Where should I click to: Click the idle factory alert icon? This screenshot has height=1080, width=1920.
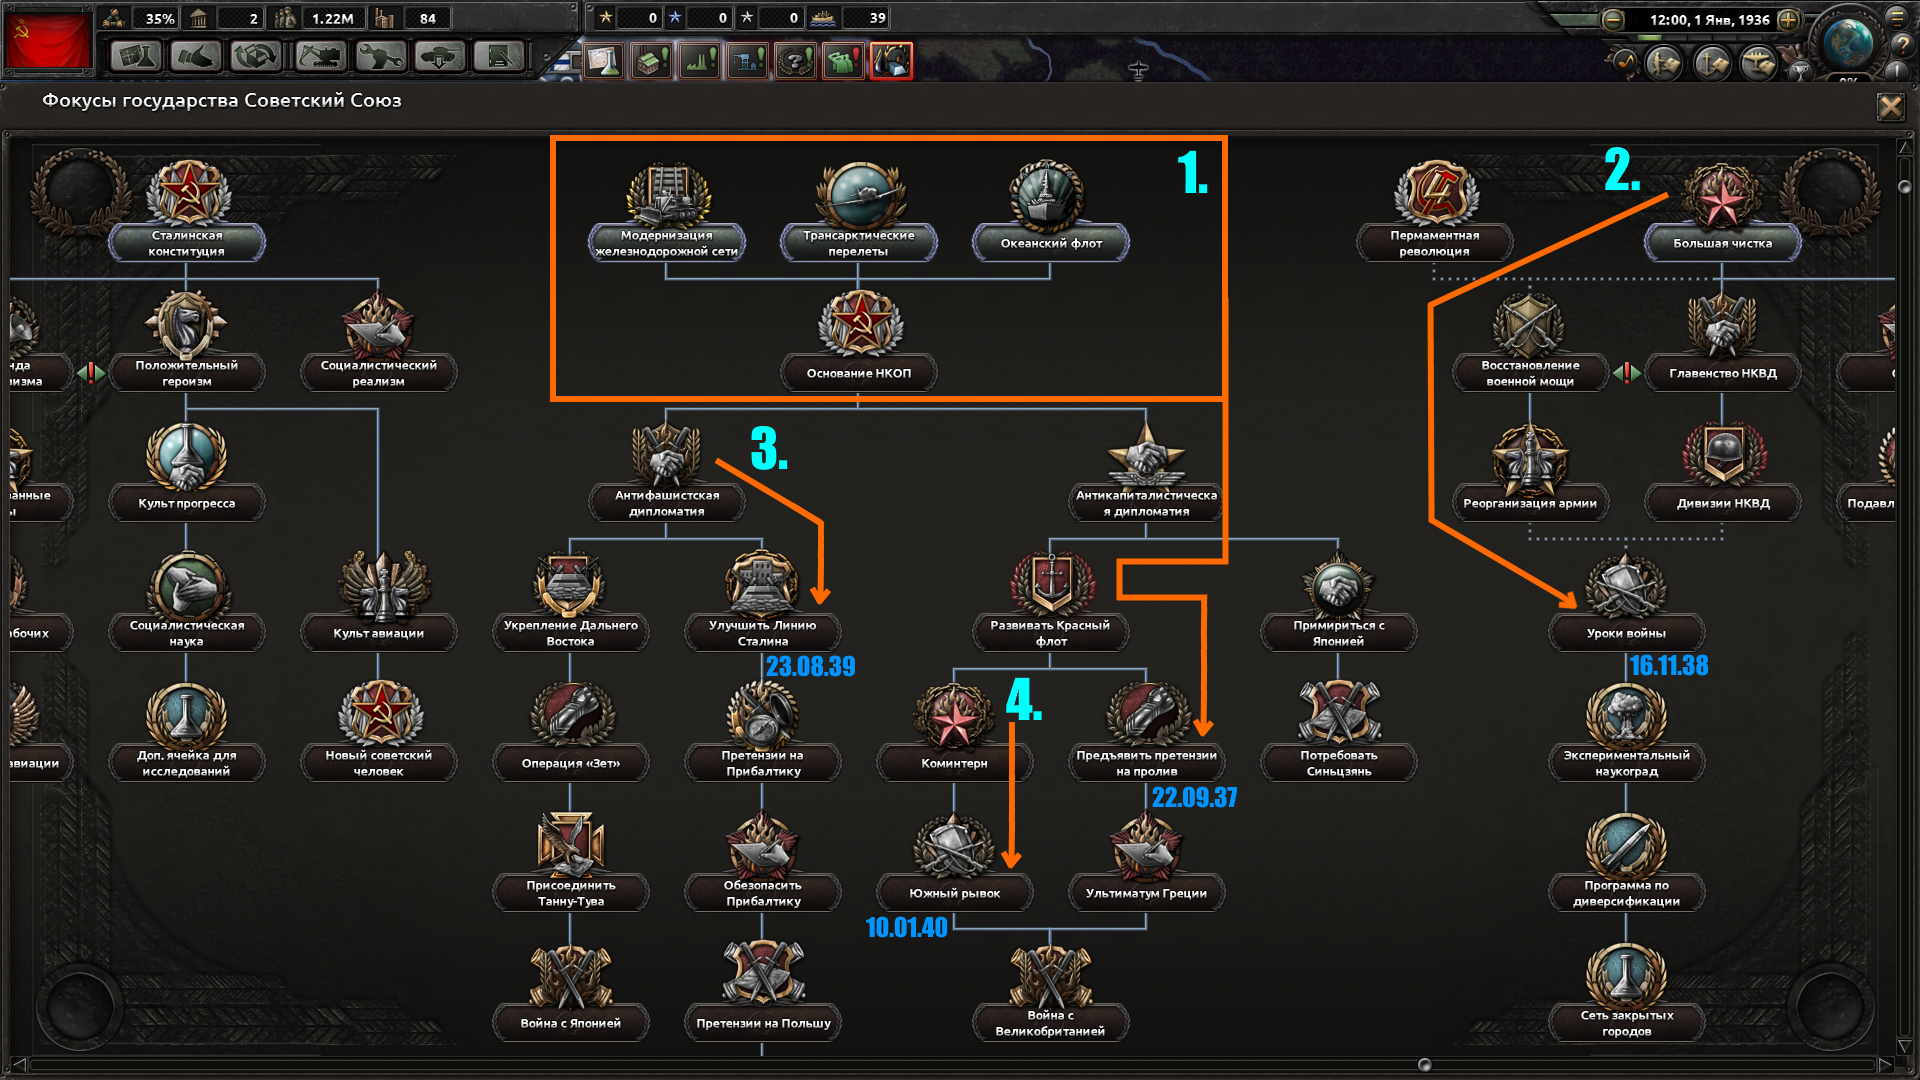651,61
